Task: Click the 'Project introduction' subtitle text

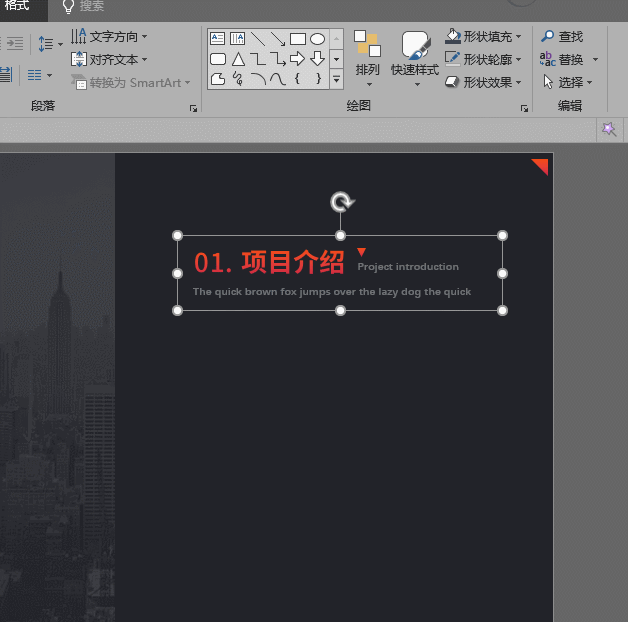Action: (408, 267)
